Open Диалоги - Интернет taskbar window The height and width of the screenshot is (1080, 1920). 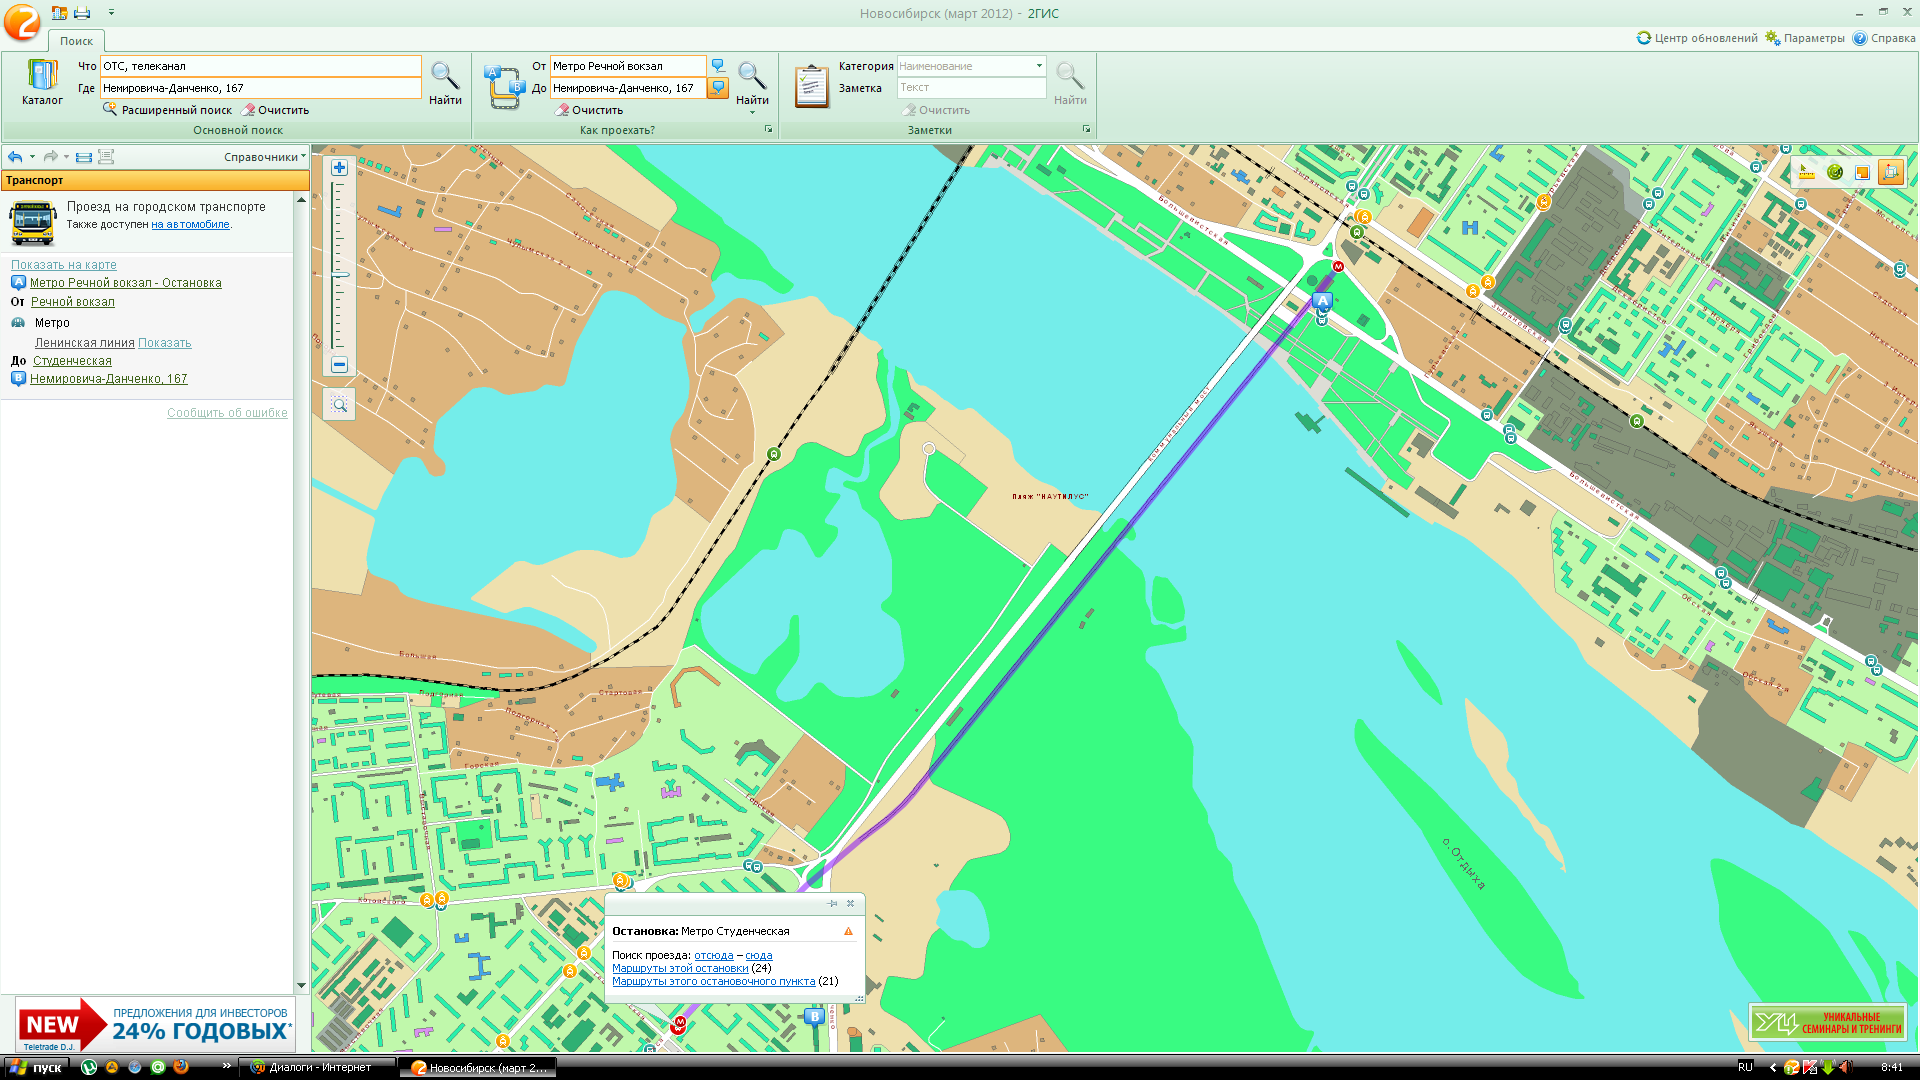click(317, 1067)
